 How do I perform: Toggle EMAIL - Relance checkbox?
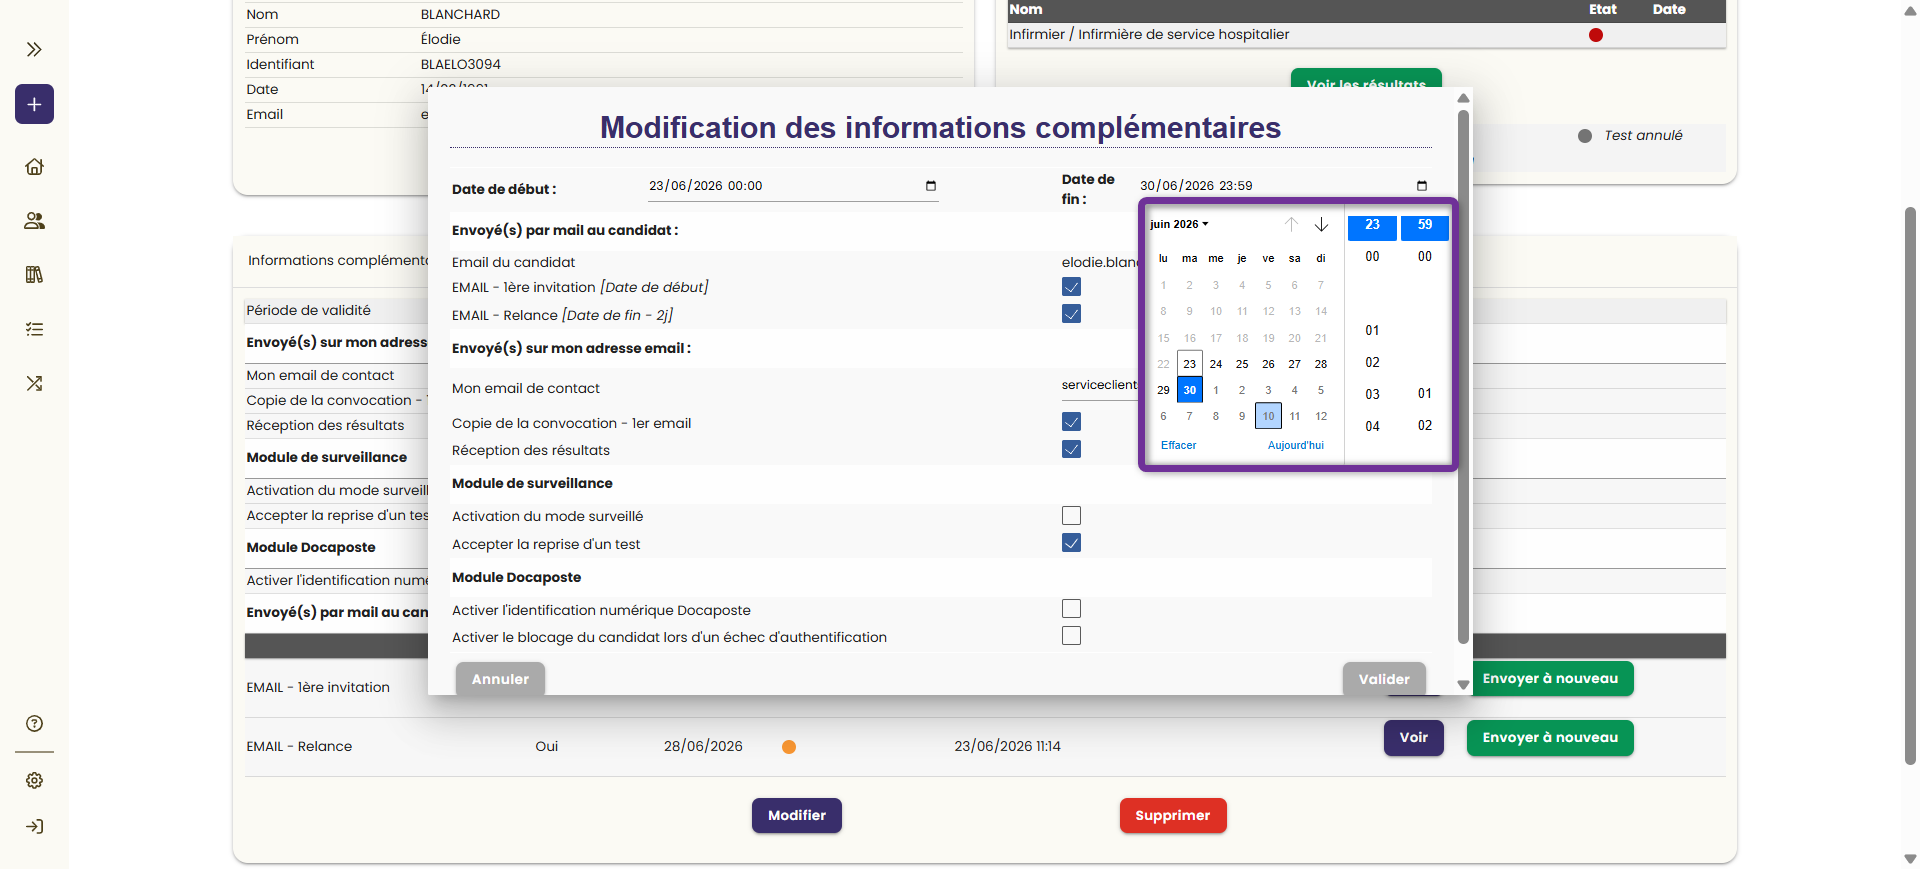(1071, 314)
